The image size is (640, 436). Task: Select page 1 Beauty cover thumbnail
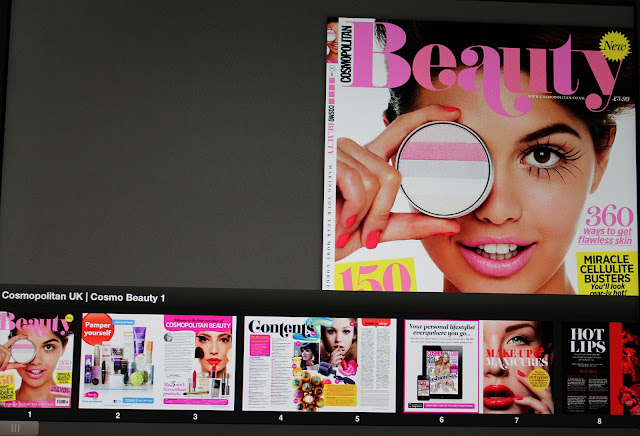click(x=36, y=360)
